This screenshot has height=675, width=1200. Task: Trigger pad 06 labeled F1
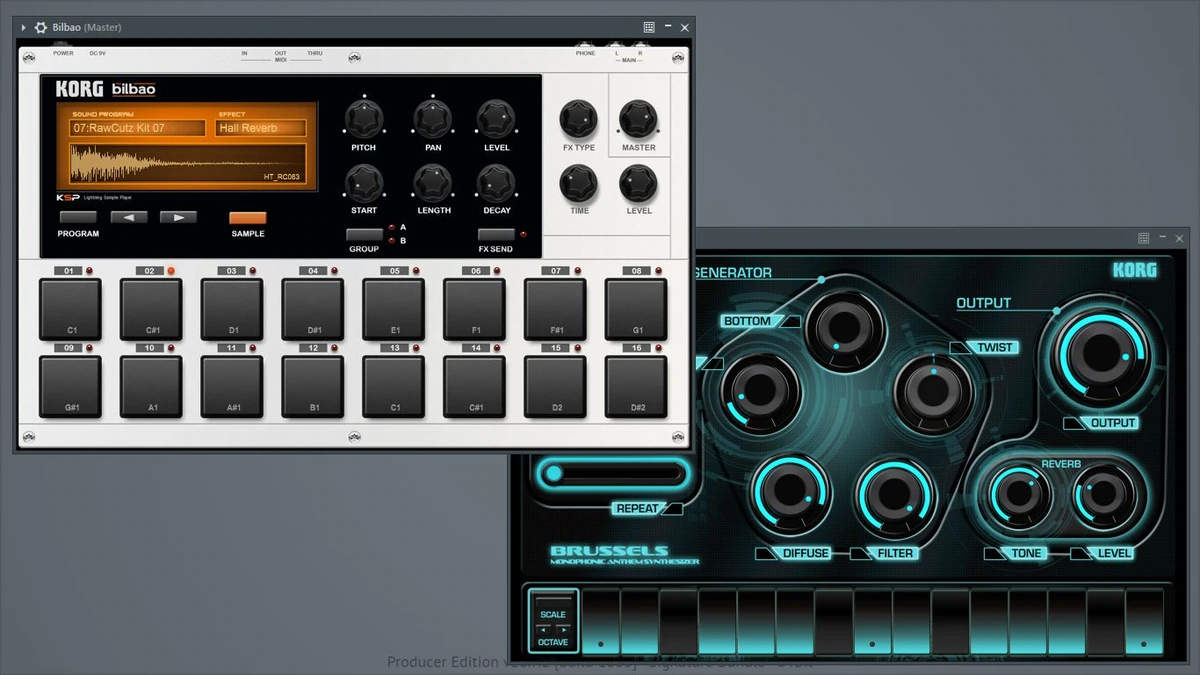(x=475, y=309)
